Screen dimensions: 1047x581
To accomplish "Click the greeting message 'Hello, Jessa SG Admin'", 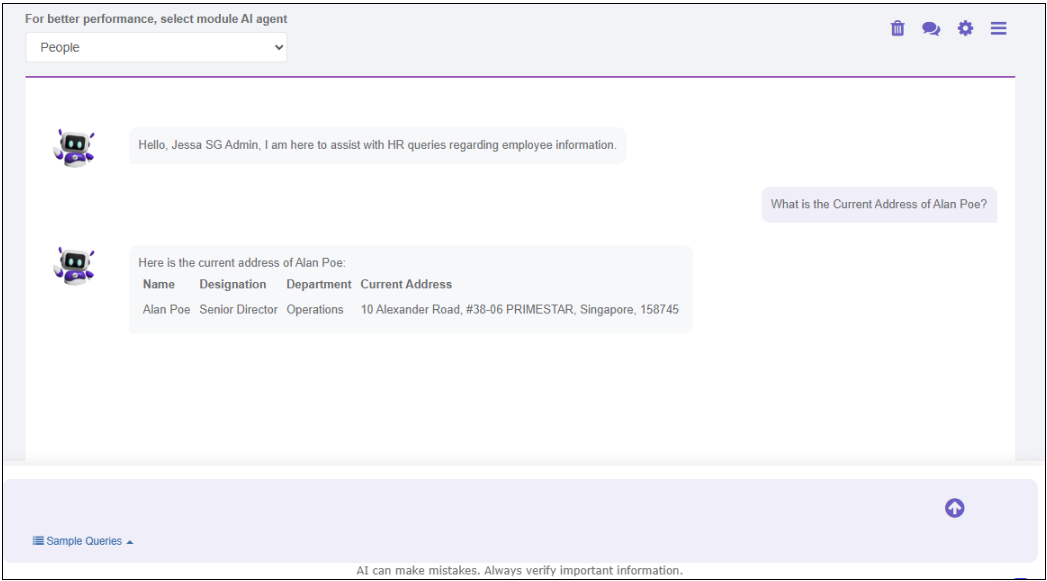I will [377, 145].
